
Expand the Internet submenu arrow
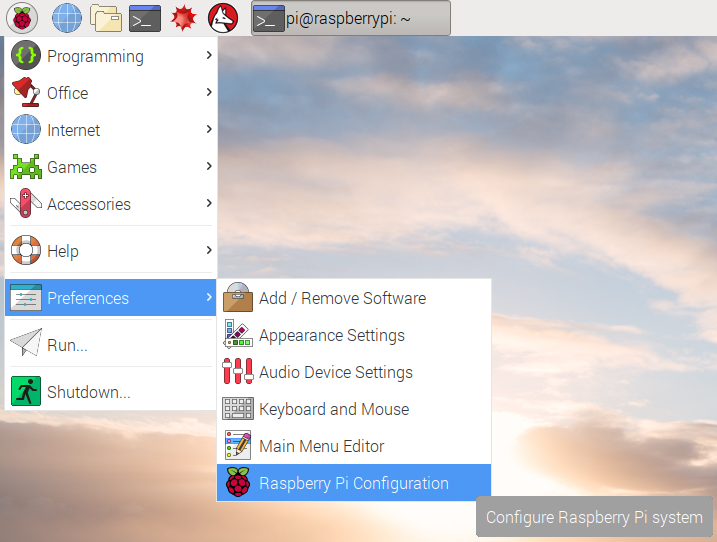[x=209, y=129]
